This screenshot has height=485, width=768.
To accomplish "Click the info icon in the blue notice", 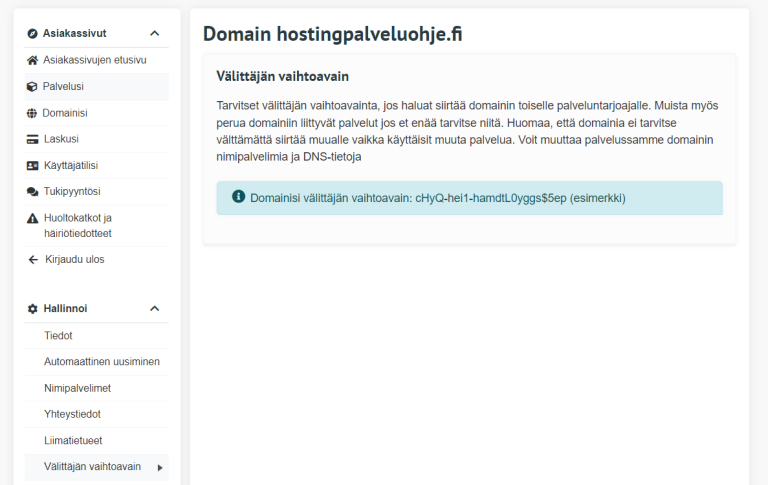I will [x=238, y=197].
